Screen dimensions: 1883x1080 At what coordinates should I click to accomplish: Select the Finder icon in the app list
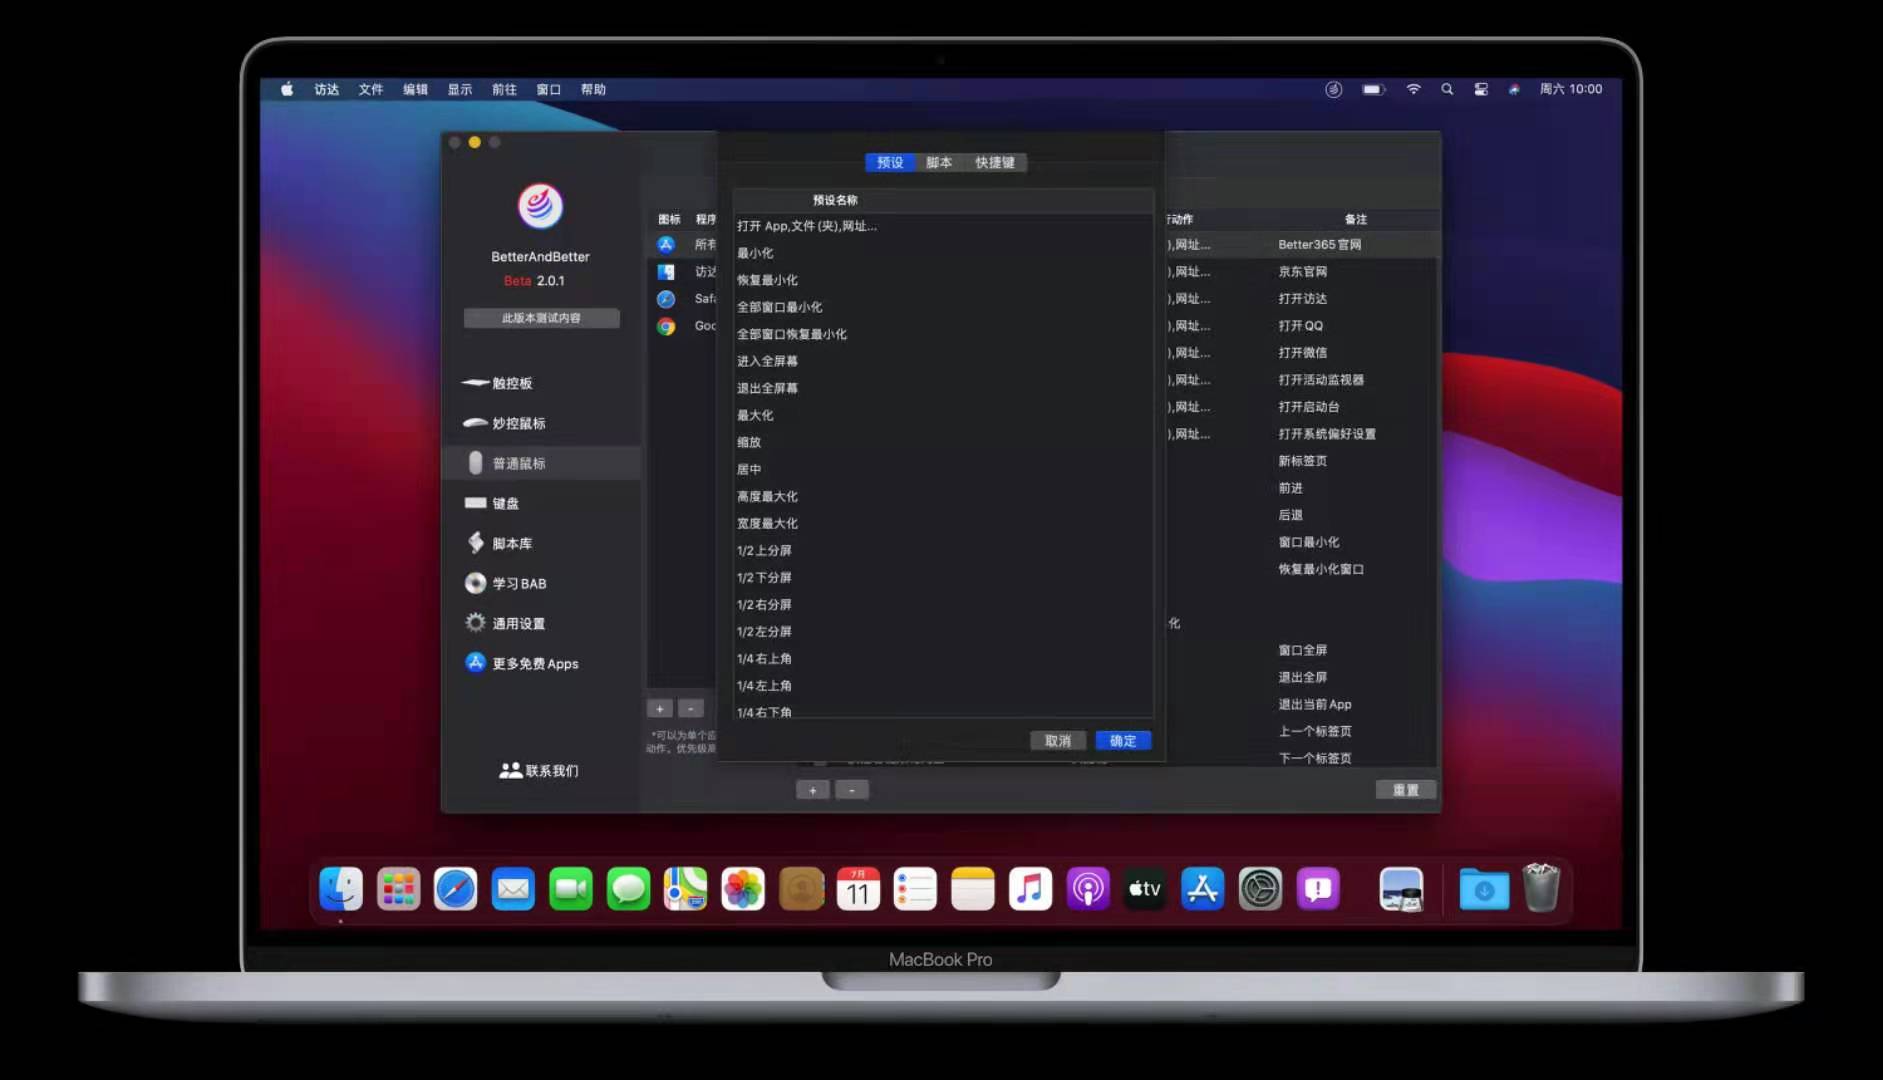click(666, 272)
